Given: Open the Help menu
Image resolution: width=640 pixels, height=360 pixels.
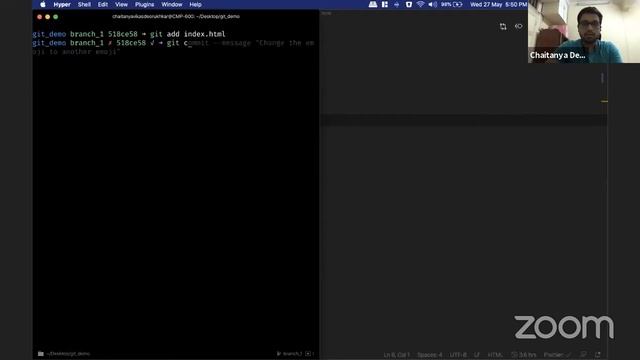Looking at the screenshot, I should 196,4.
